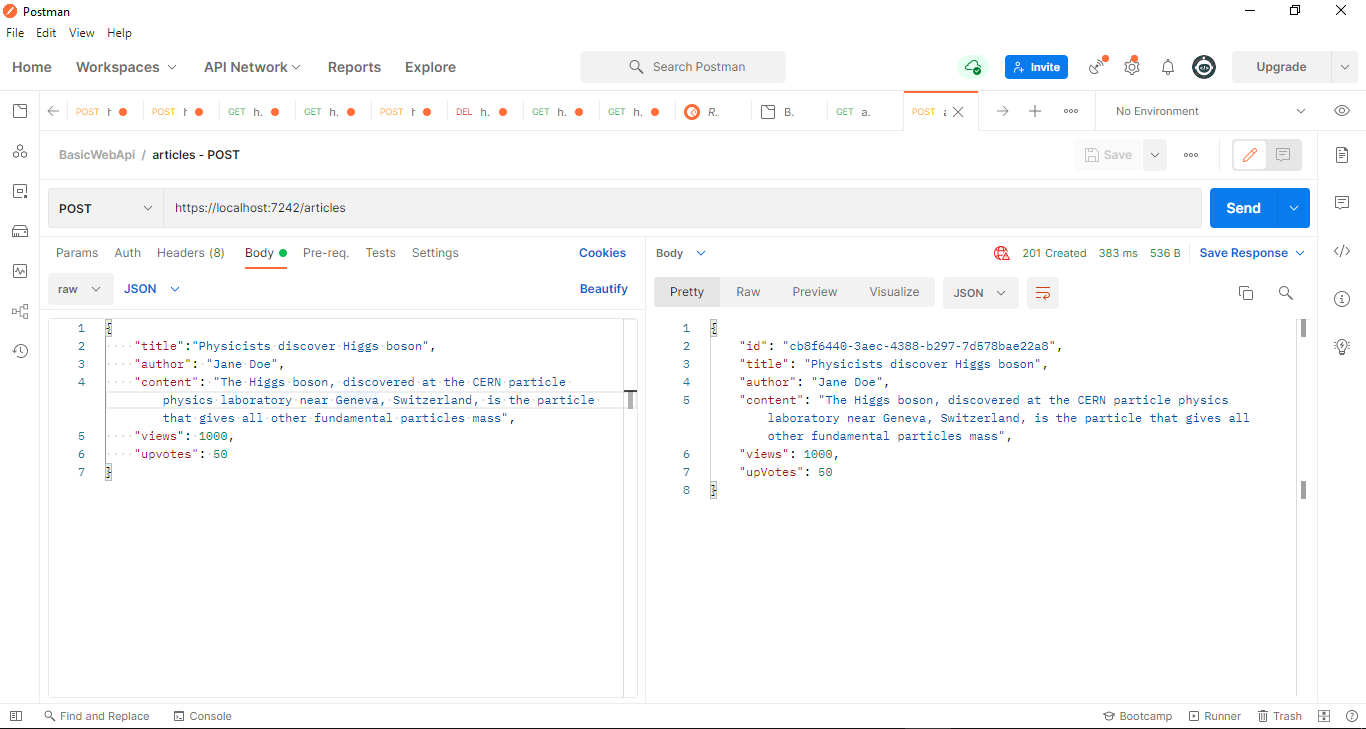Expand the Upgrade dropdown arrow
This screenshot has width=1366, height=729.
coord(1344,67)
